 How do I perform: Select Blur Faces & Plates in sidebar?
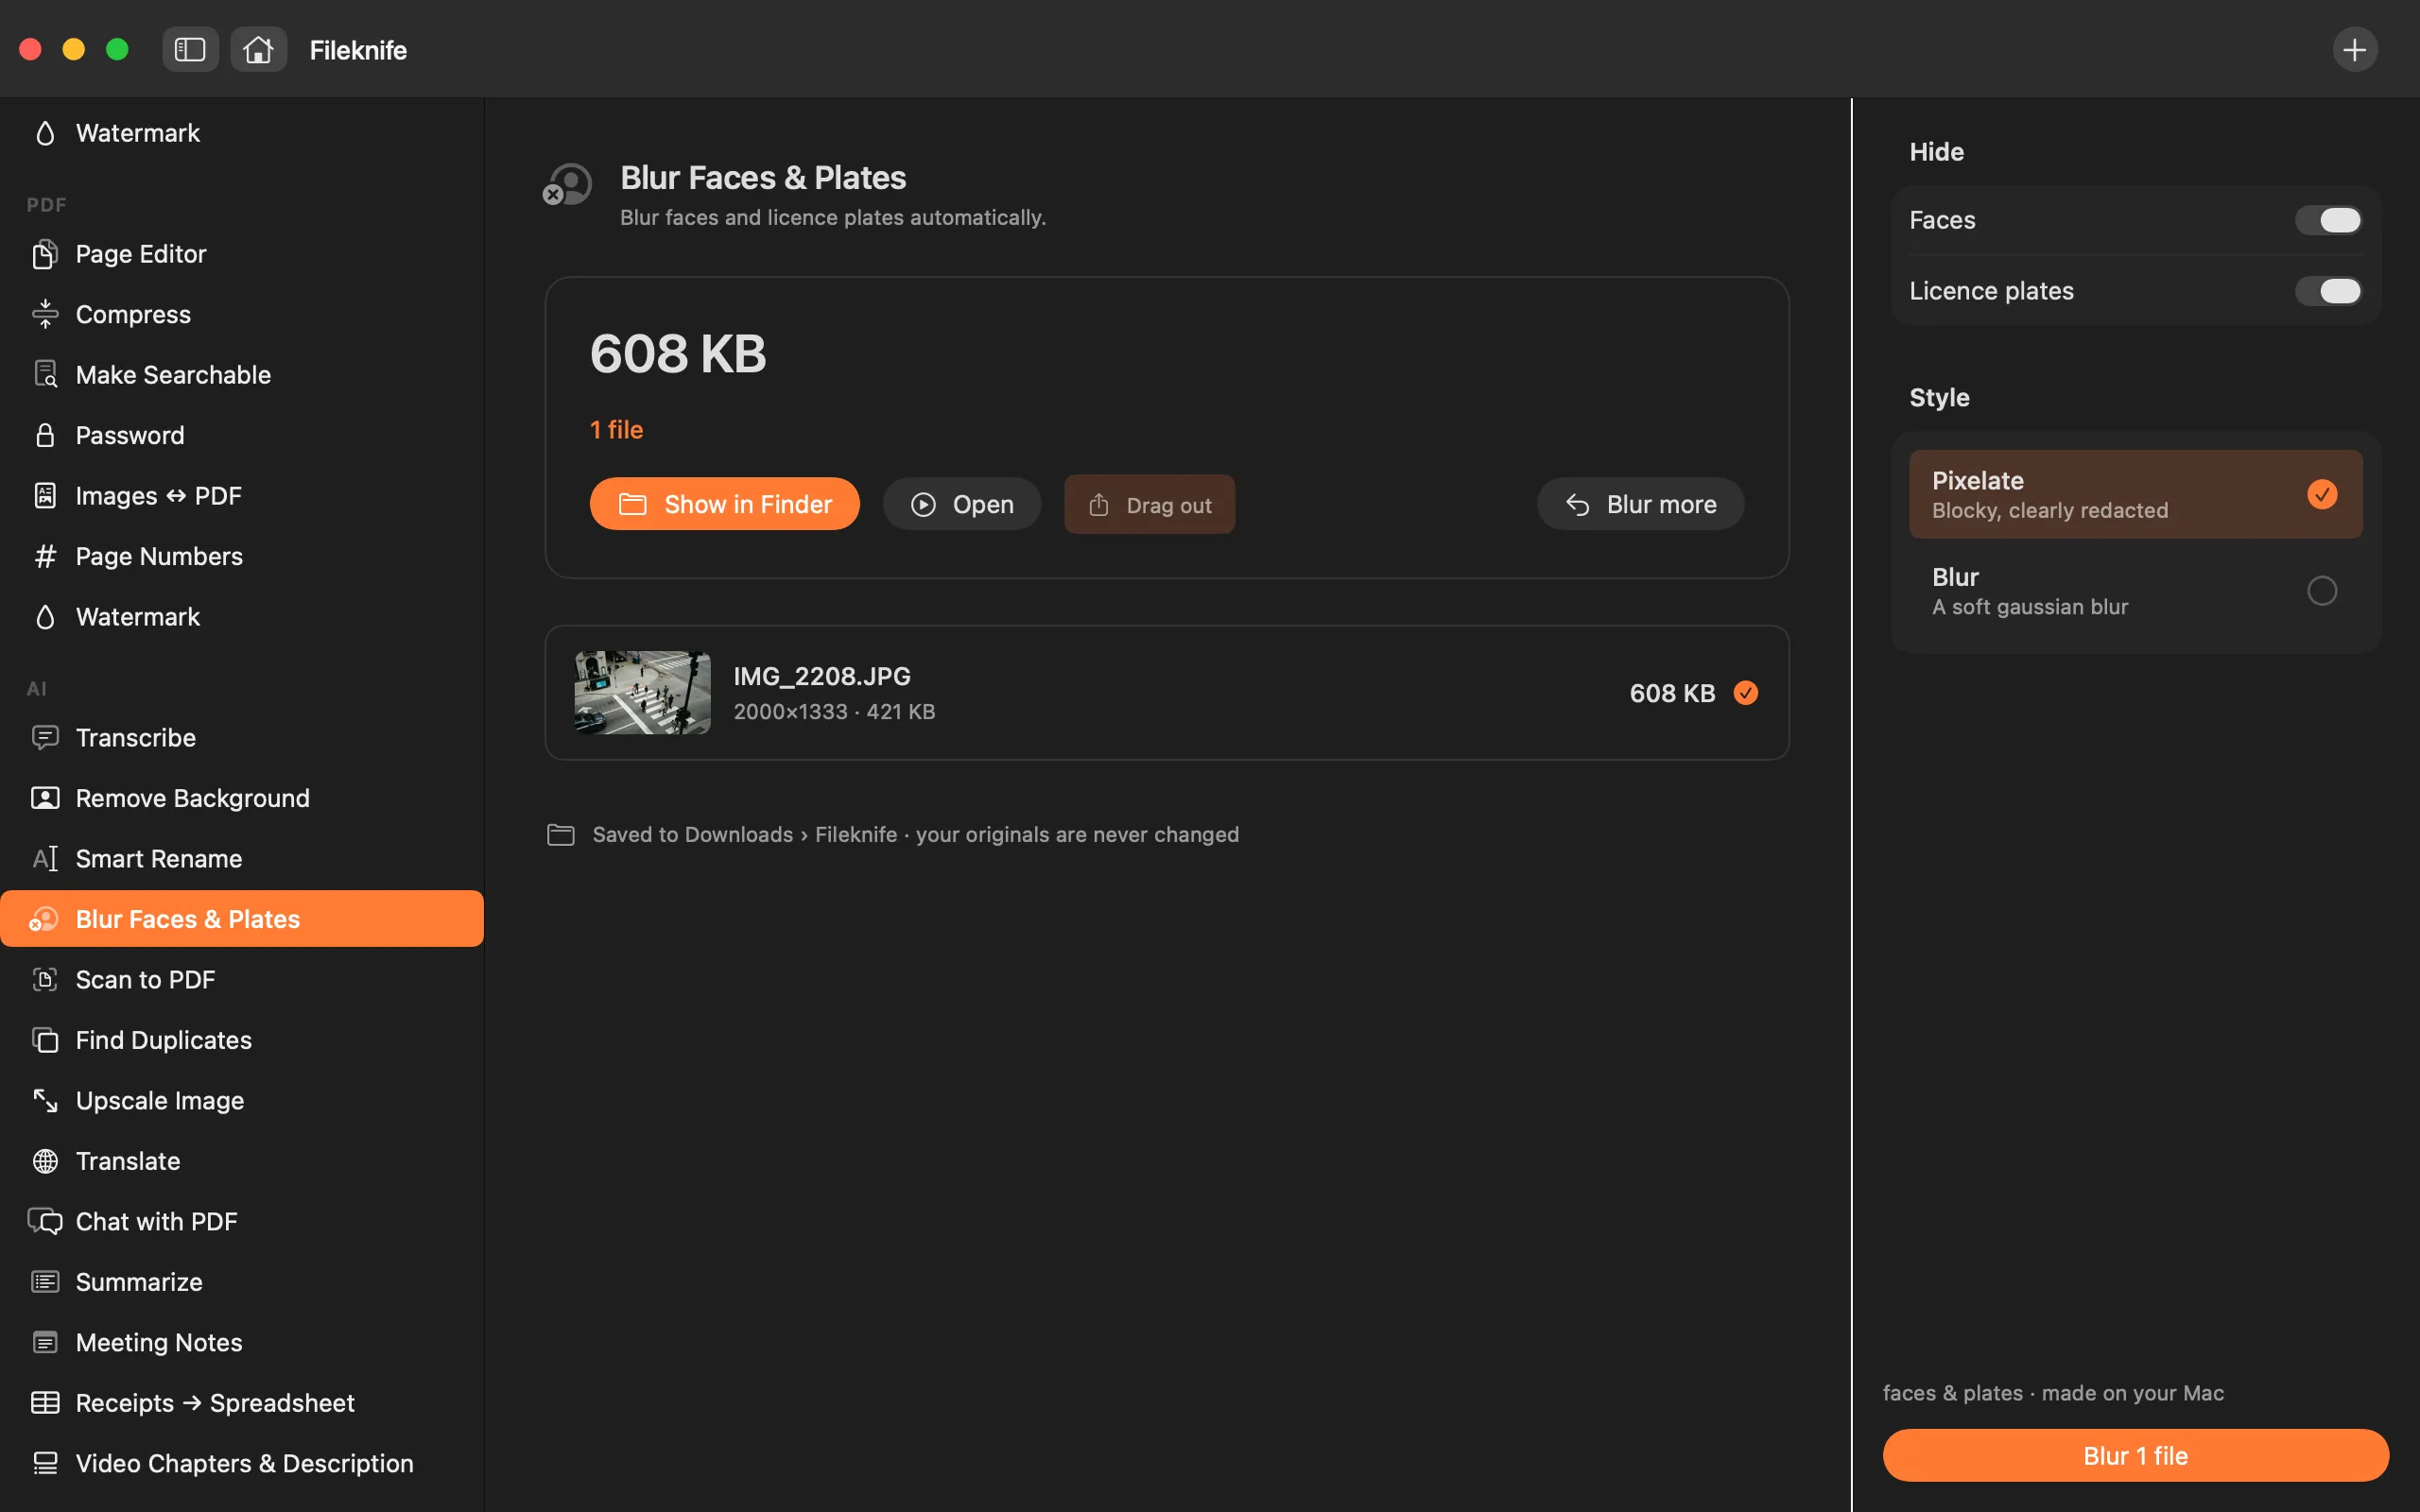point(242,919)
